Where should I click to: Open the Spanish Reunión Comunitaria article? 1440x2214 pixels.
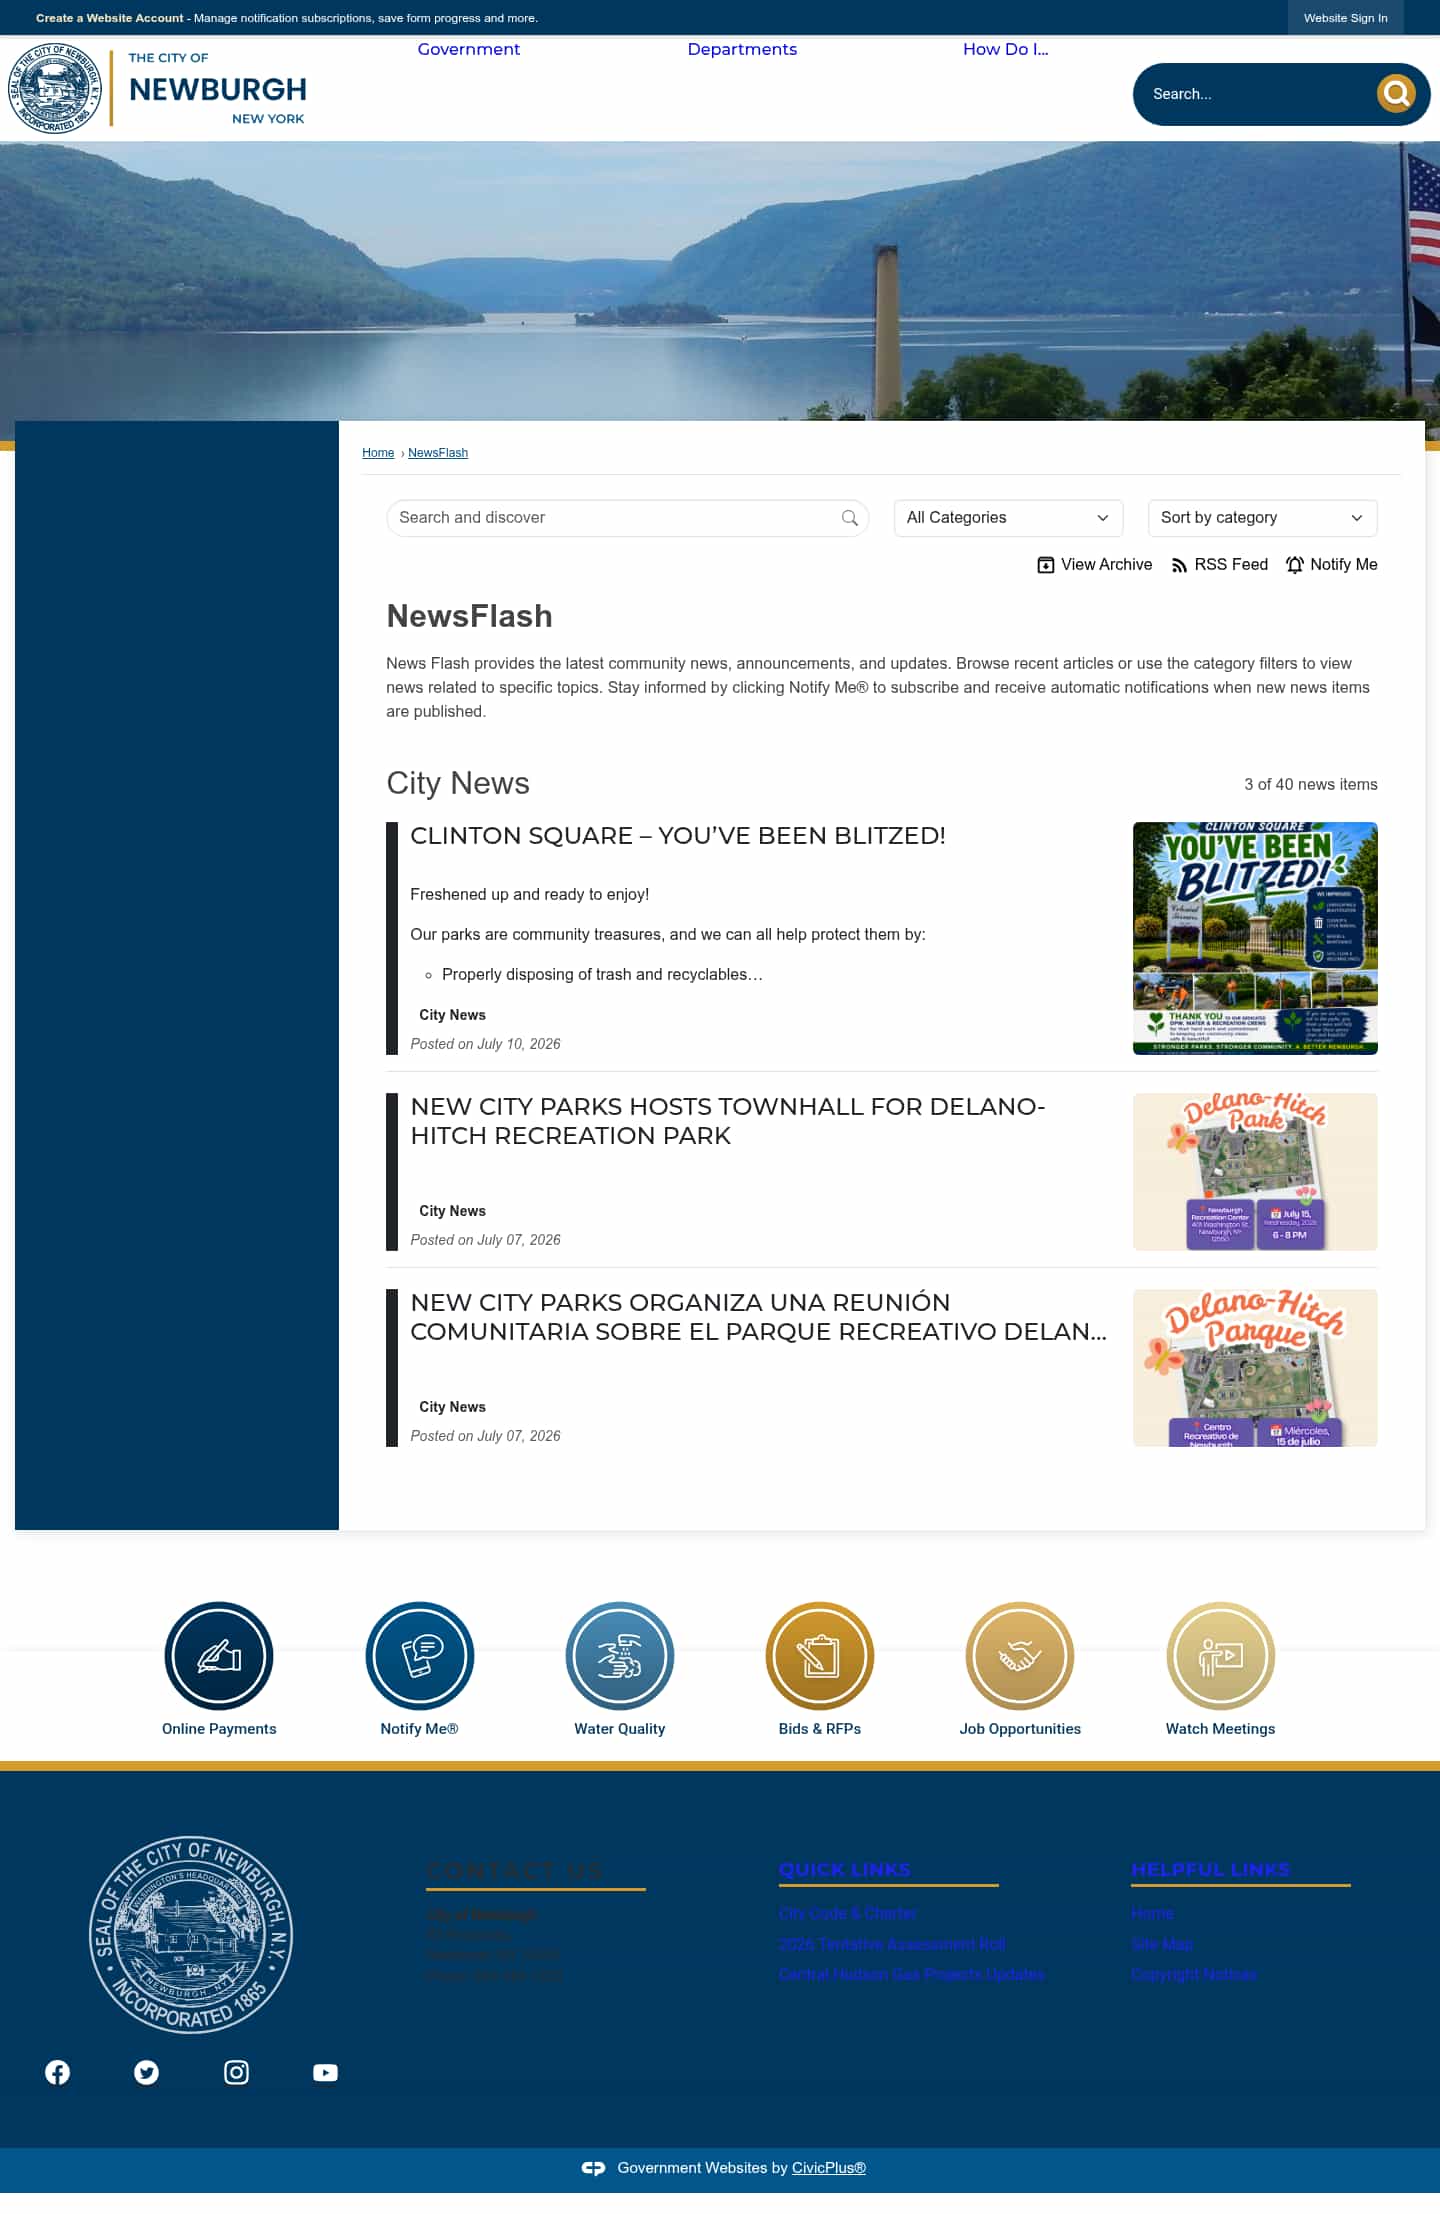coord(758,1317)
